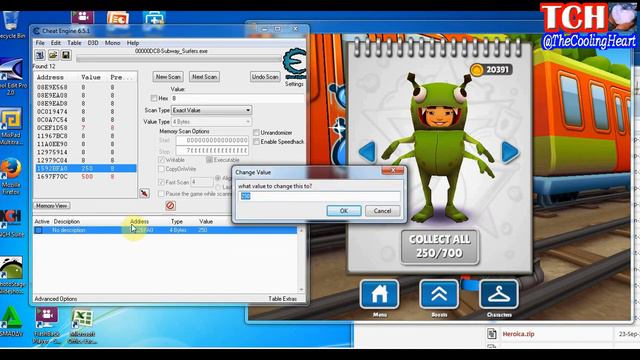Open NCH Suite desktop icon
This screenshot has height=360, width=640.
click(x=11, y=224)
